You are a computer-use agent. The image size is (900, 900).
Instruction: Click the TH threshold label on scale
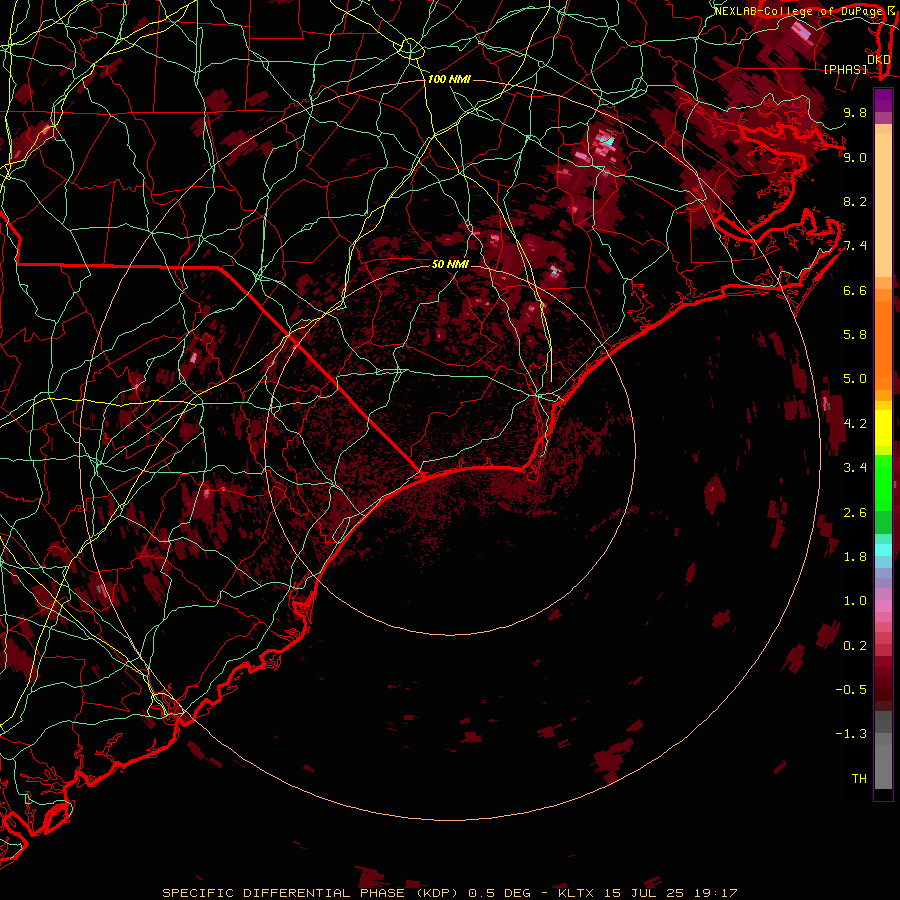pos(859,779)
